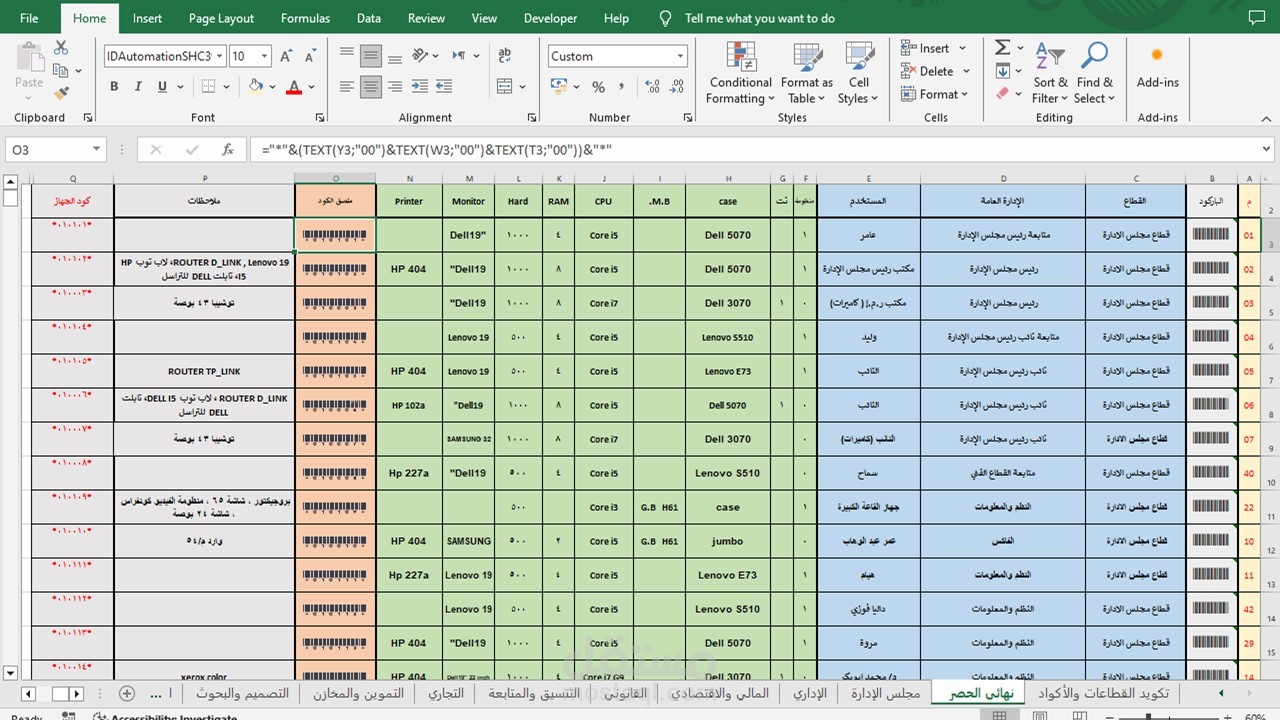Switch to the Insert ribbon tab
The width and height of the screenshot is (1280, 720).
(x=147, y=18)
